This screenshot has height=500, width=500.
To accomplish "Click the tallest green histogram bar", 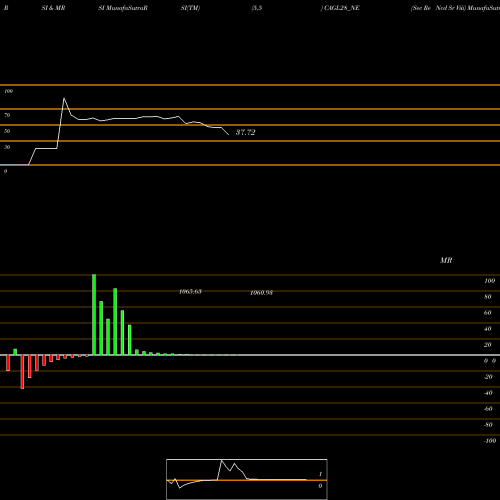I will coord(94,315).
